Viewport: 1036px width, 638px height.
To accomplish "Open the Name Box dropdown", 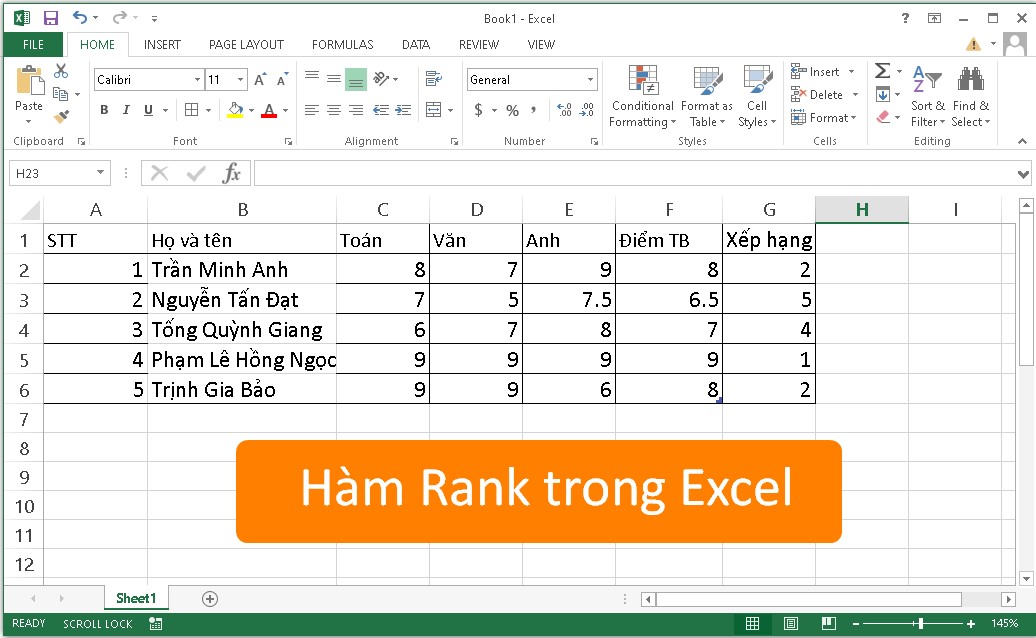I will [100, 173].
